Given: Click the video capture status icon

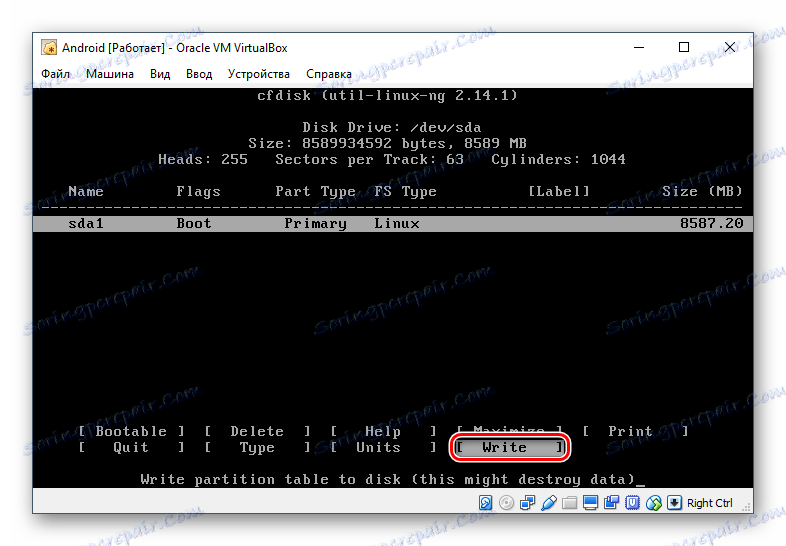Looking at the screenshot, I should 612,502.
